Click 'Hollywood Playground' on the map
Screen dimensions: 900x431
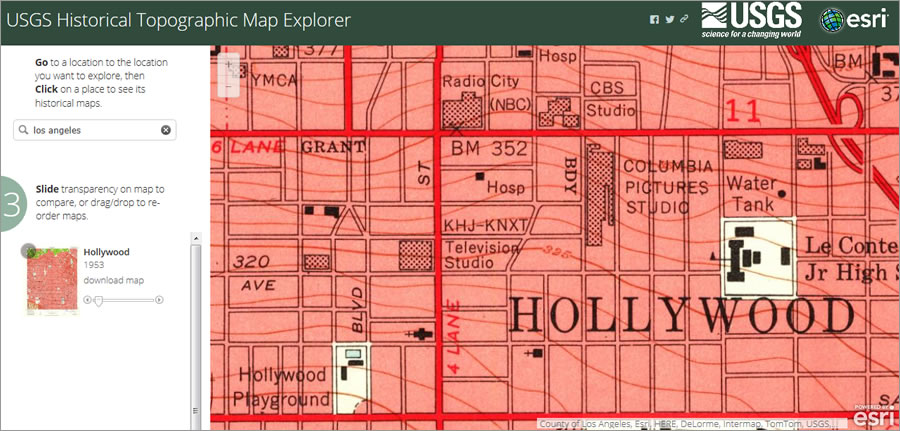click(x=284, y=387)
